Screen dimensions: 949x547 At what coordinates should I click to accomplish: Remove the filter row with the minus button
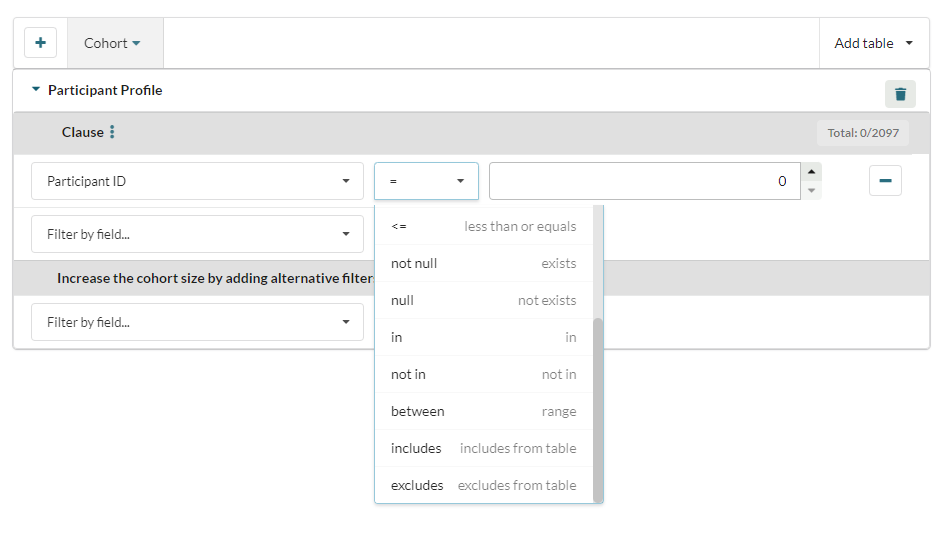click(885, 181)
